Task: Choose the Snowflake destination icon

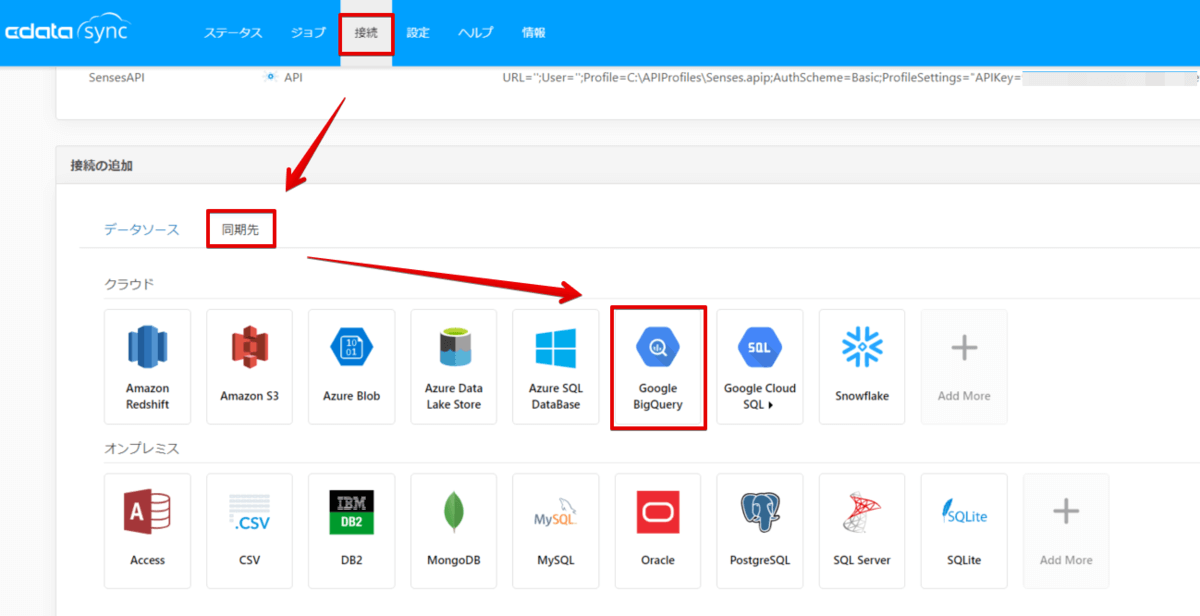Action: click(862, 366)
